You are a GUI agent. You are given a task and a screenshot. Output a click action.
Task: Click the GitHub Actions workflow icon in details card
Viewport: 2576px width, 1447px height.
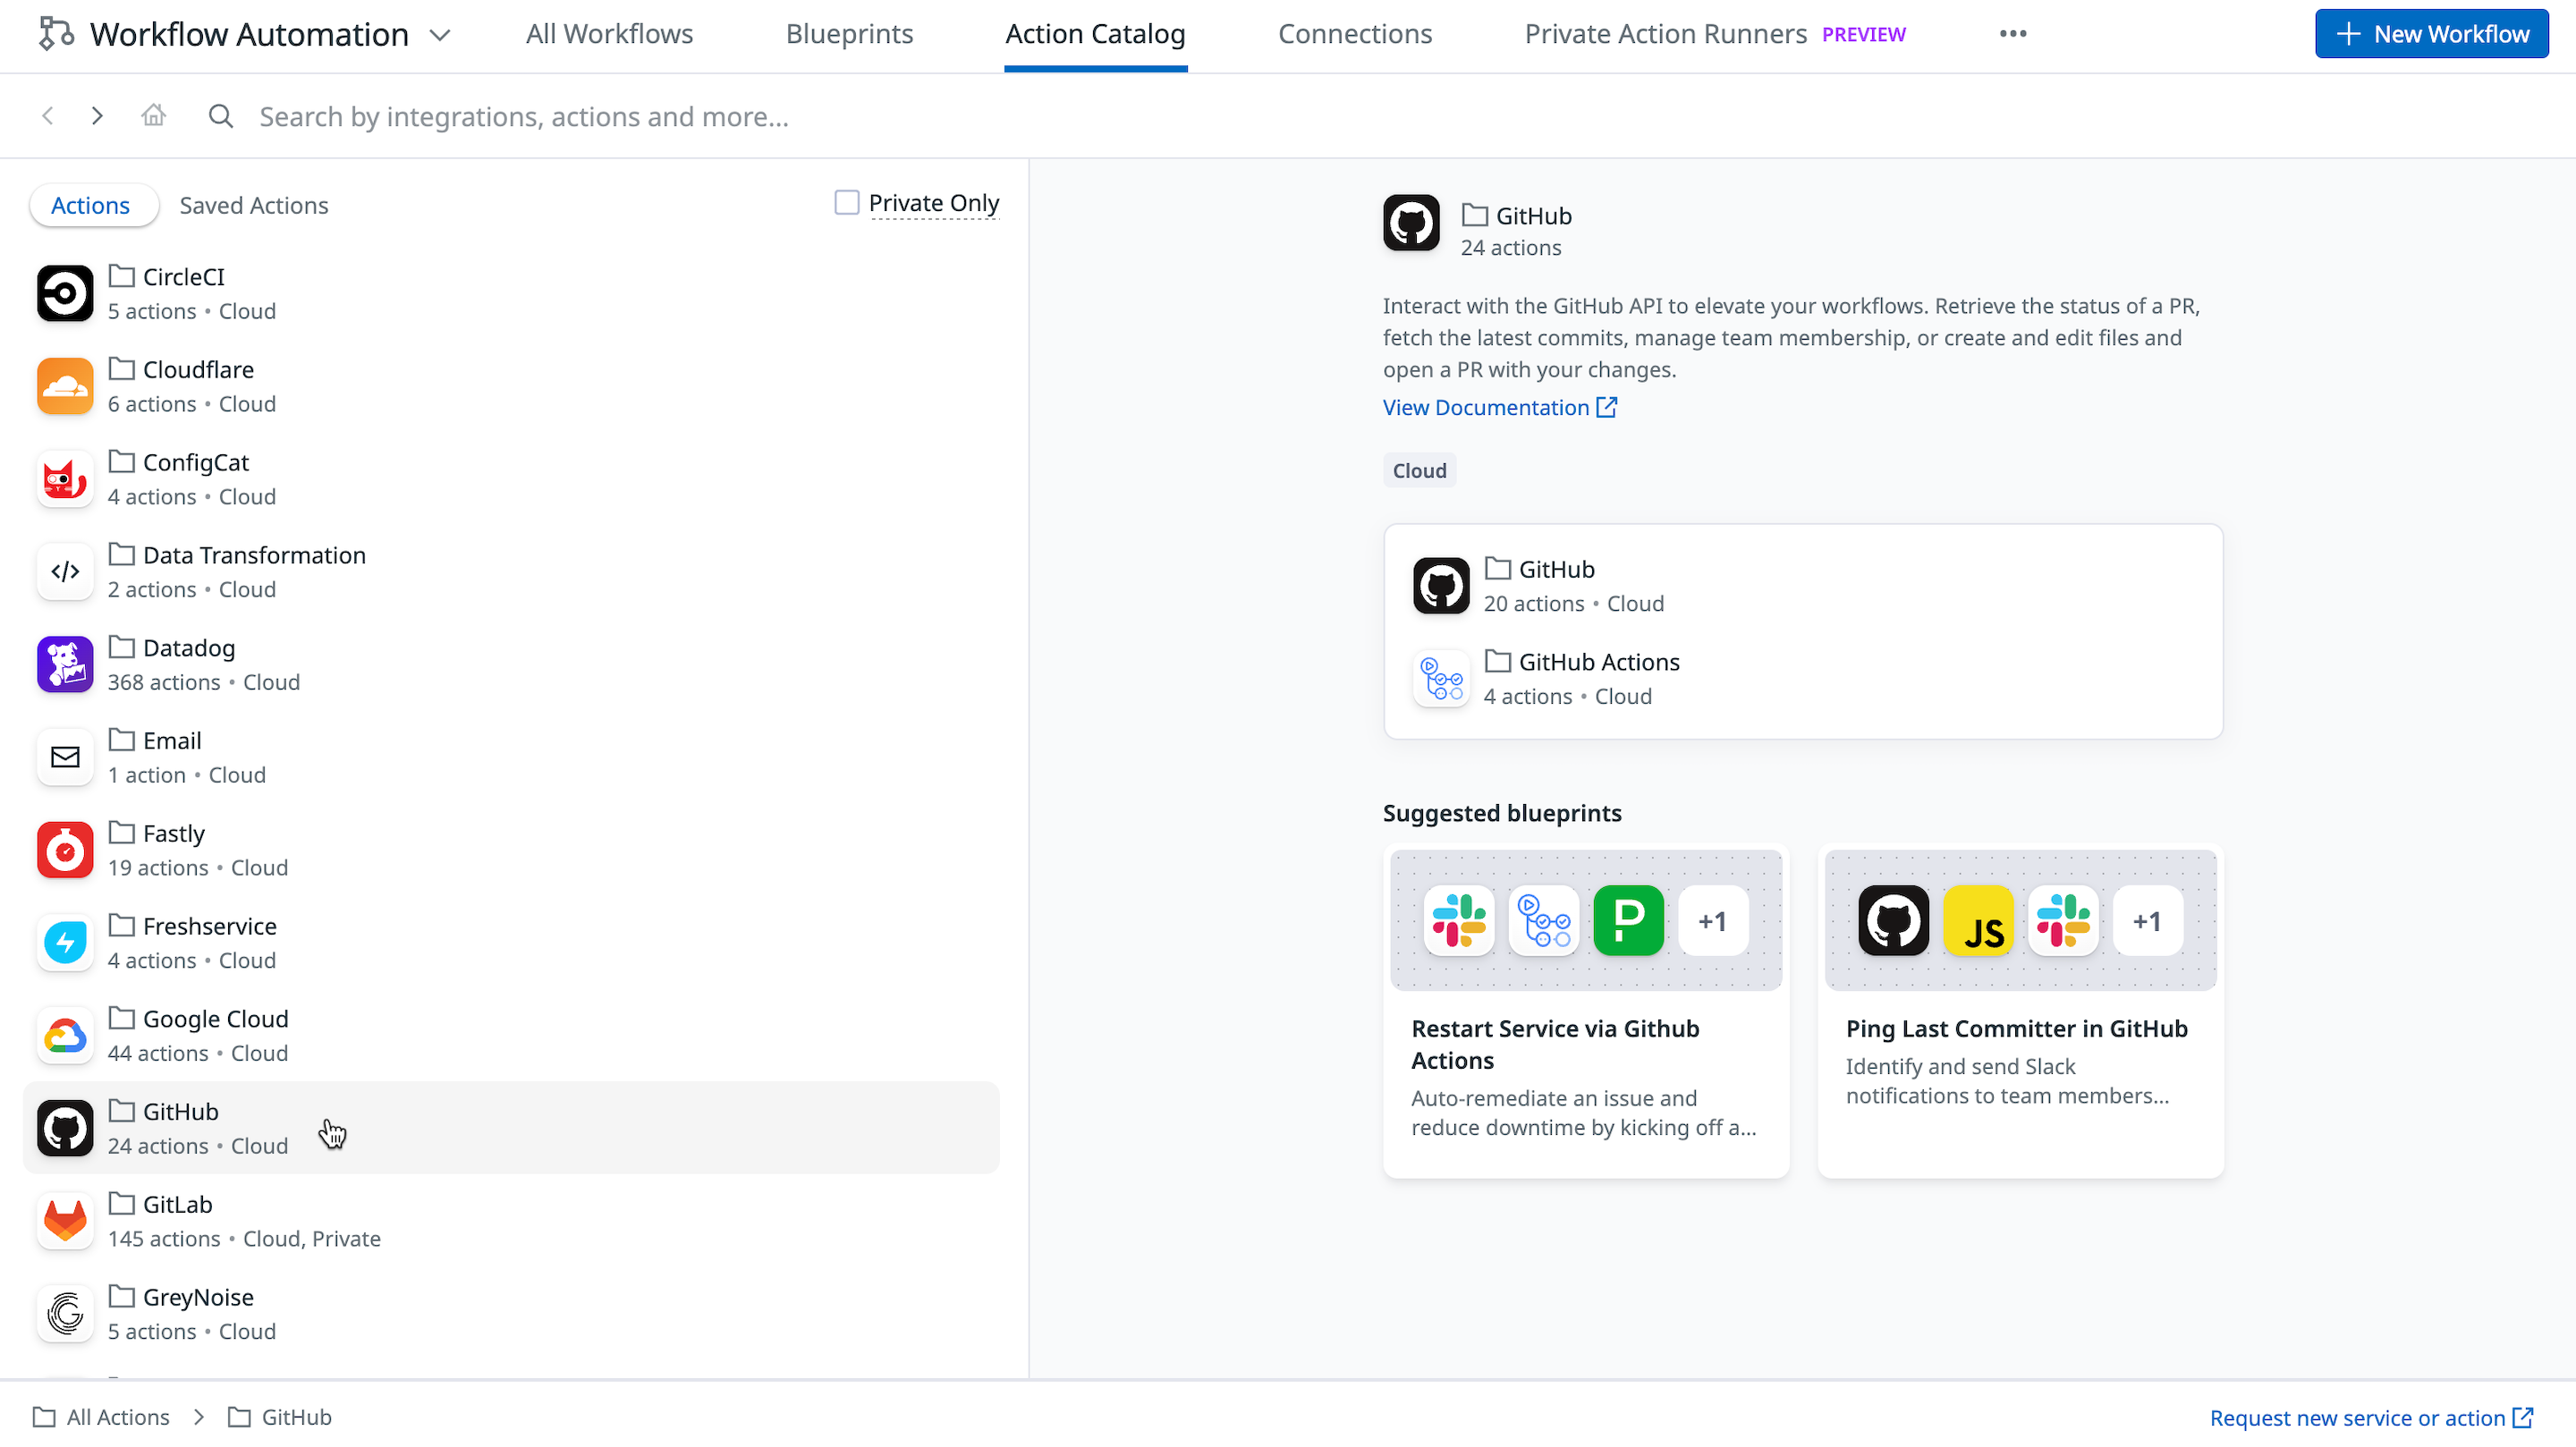click(1441, 679)
